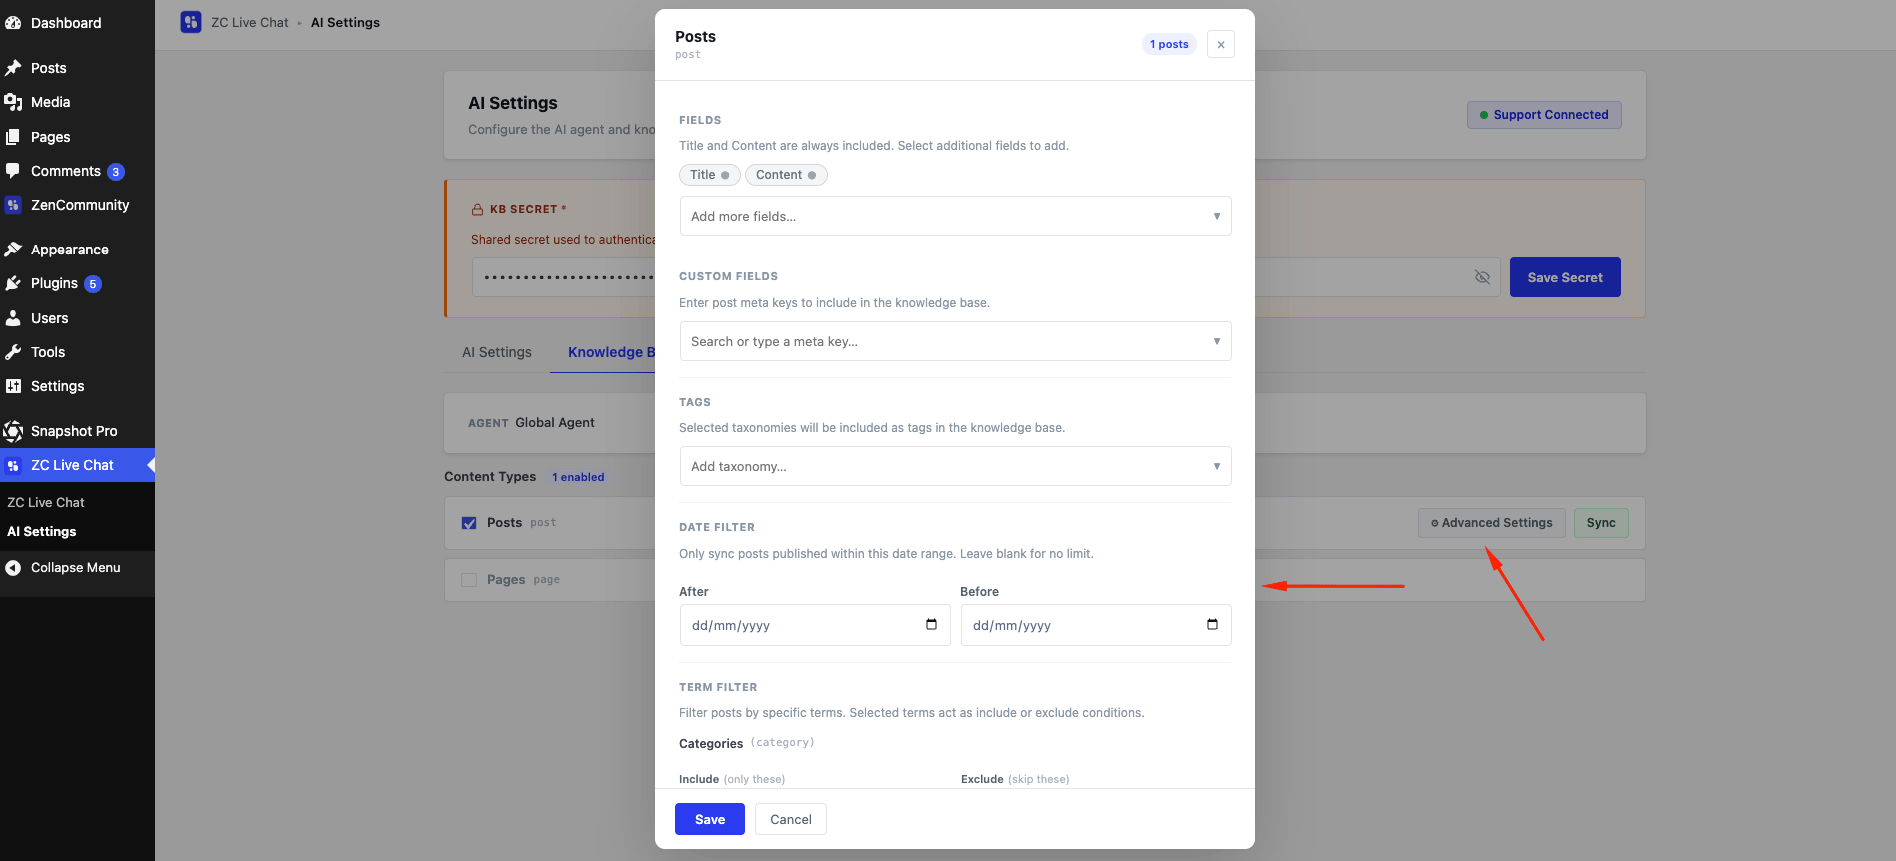Click the ZC Live Chat sidebar icon
The image size is (1896, 861).
pos(13,465)
